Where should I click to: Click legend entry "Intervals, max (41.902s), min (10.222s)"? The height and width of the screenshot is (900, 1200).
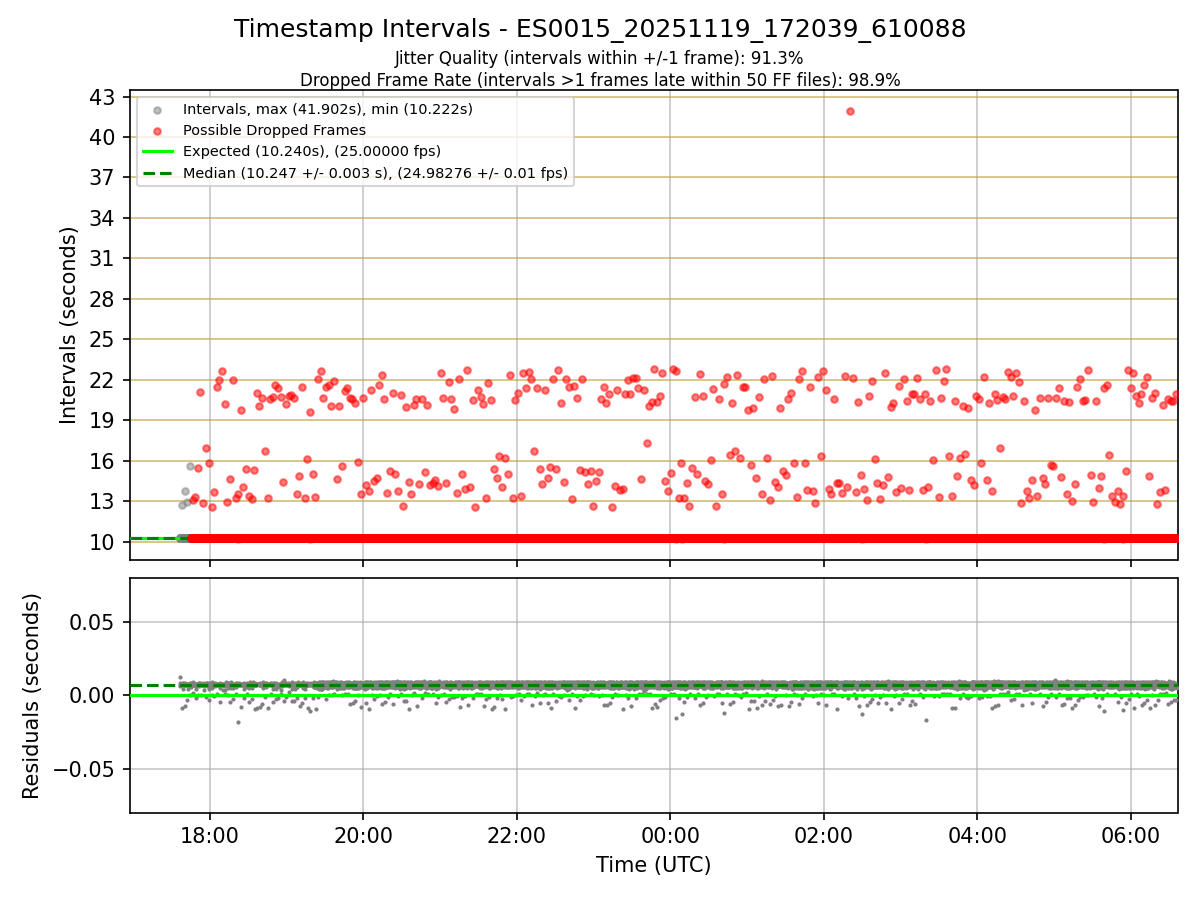click(328, 108)
